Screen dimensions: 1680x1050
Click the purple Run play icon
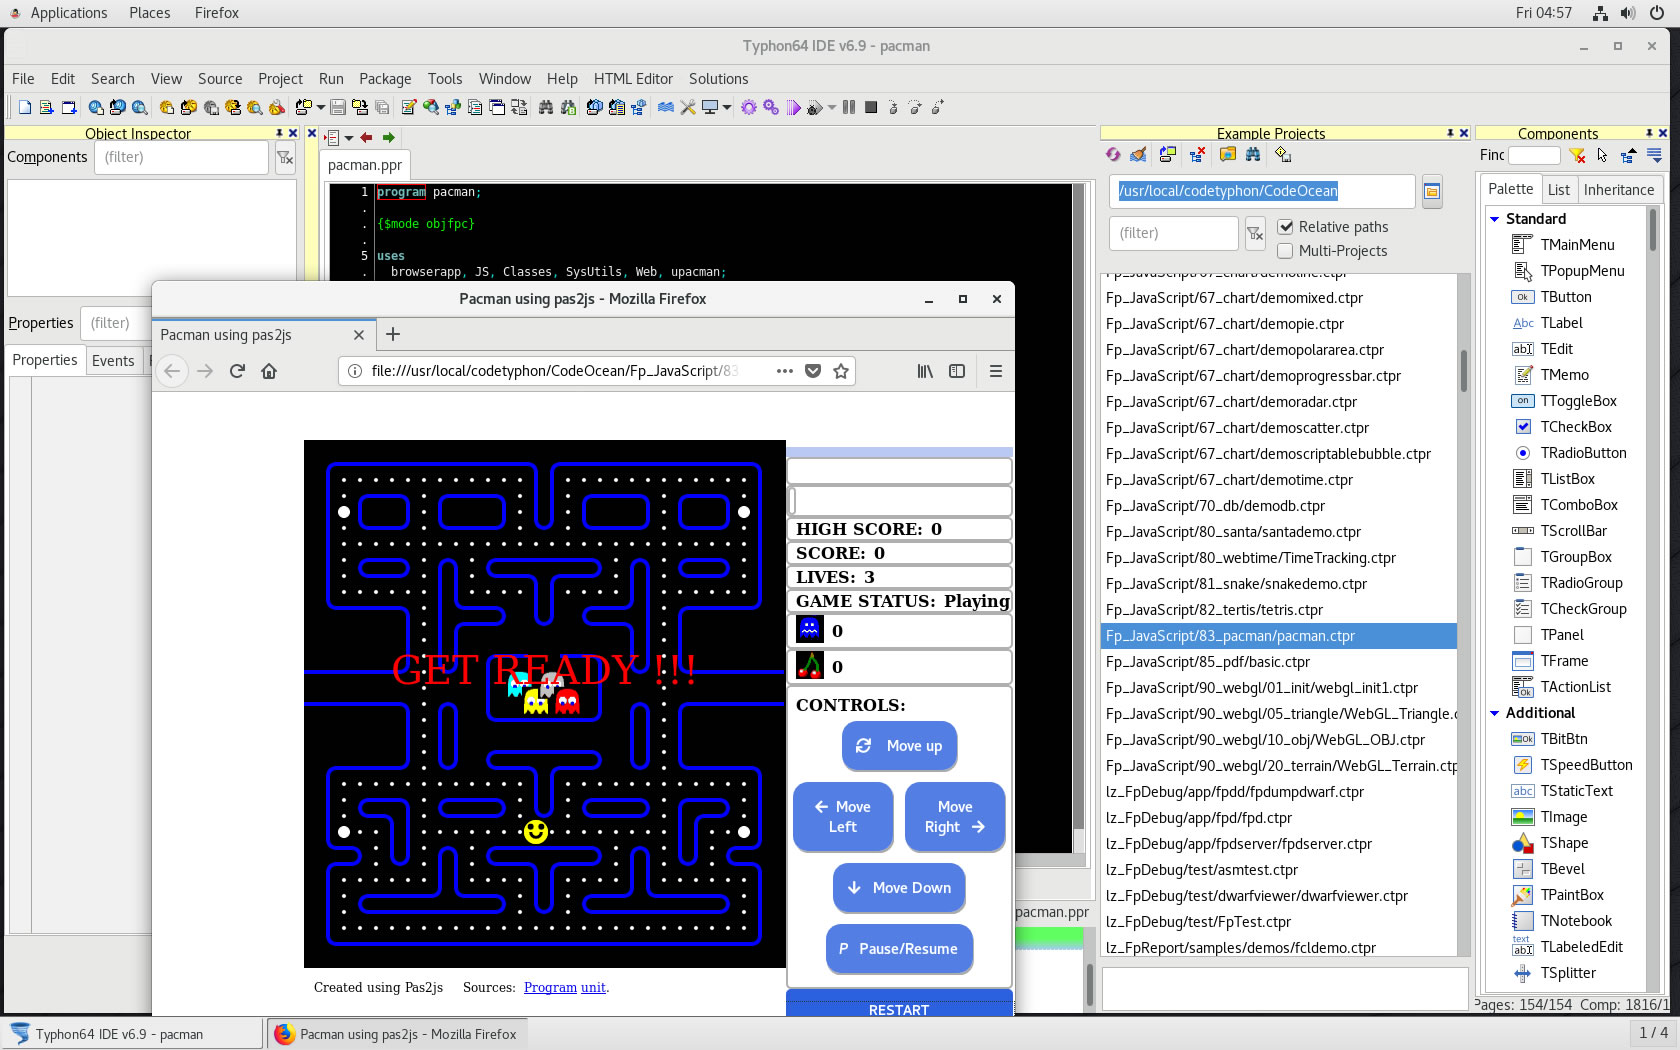click(x=794, y=107)
